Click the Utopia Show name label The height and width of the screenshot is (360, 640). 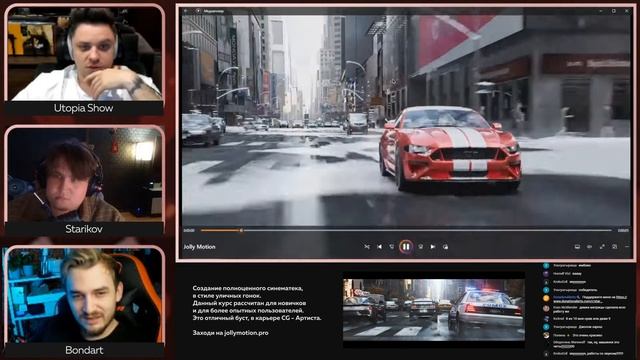(84, 108)
